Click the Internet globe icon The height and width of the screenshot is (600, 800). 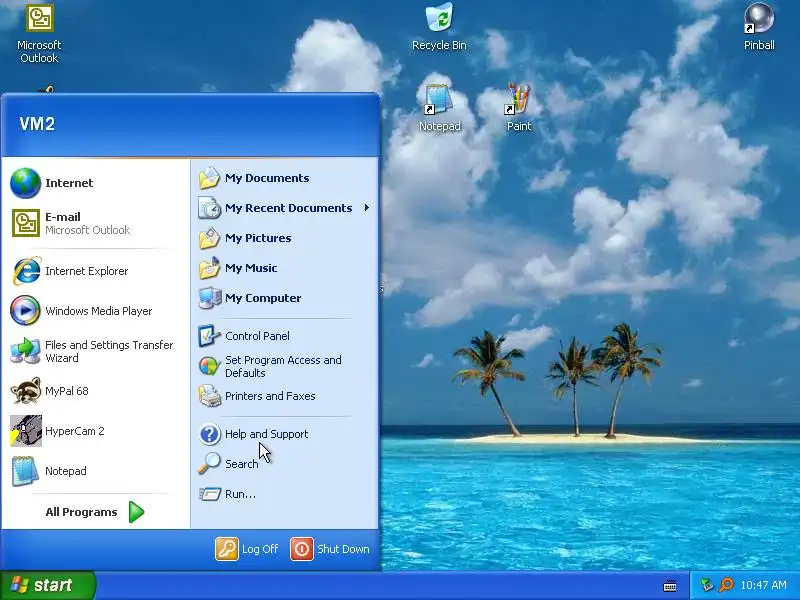pyautogui.click(x=25, y=183)
